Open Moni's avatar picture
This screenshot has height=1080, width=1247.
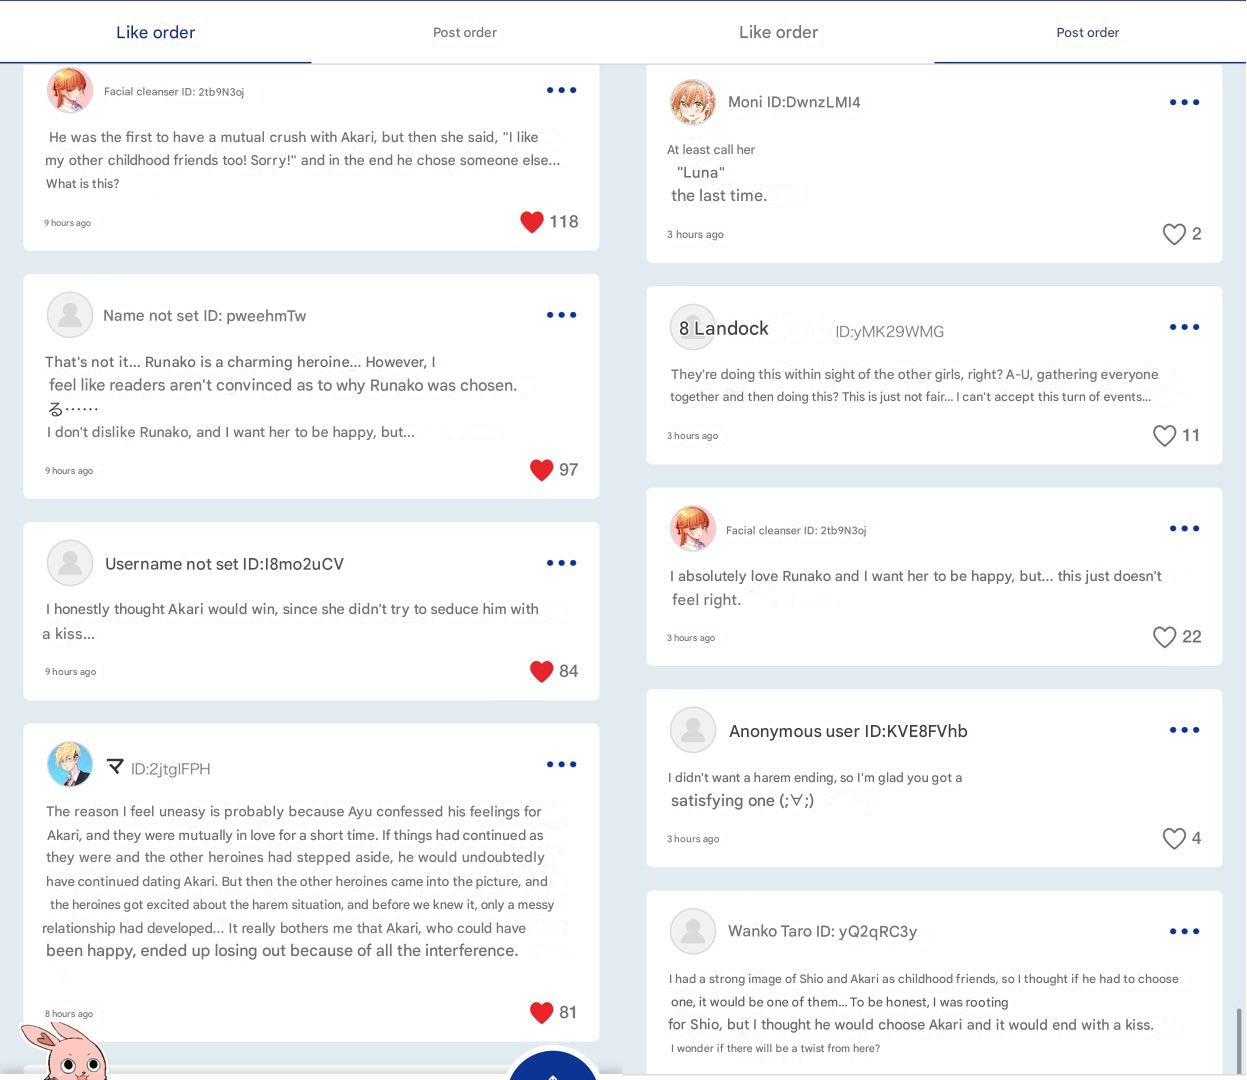693,102
